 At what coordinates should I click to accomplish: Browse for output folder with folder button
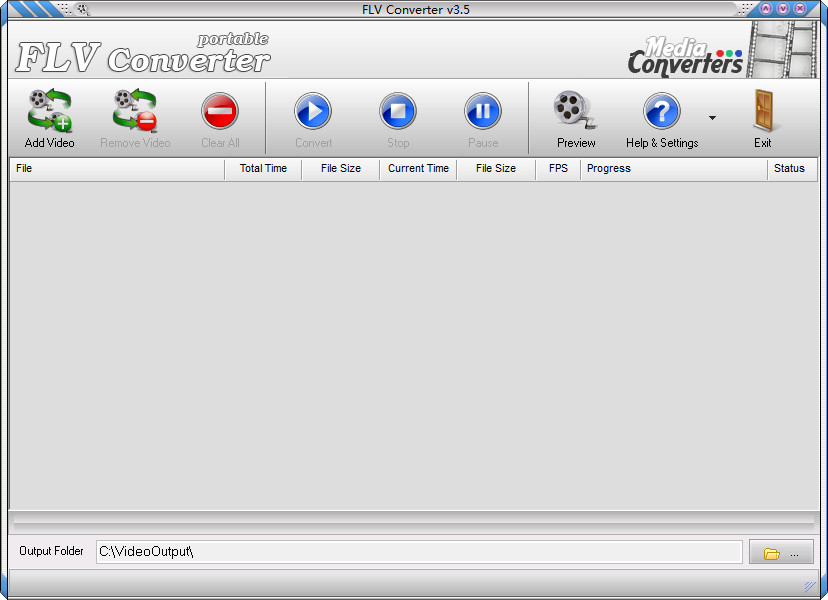[781, 552]
